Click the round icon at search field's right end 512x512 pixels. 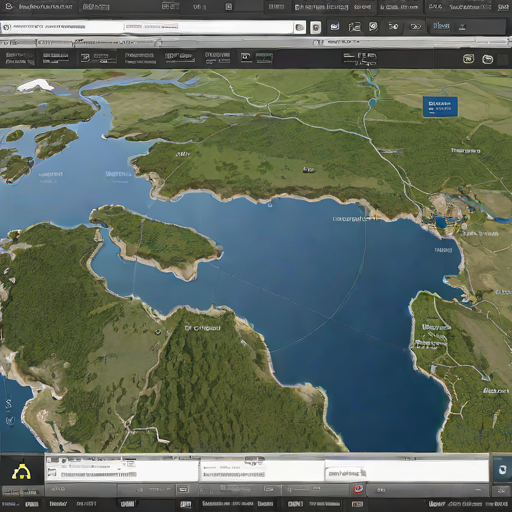[x=299, y=28]
